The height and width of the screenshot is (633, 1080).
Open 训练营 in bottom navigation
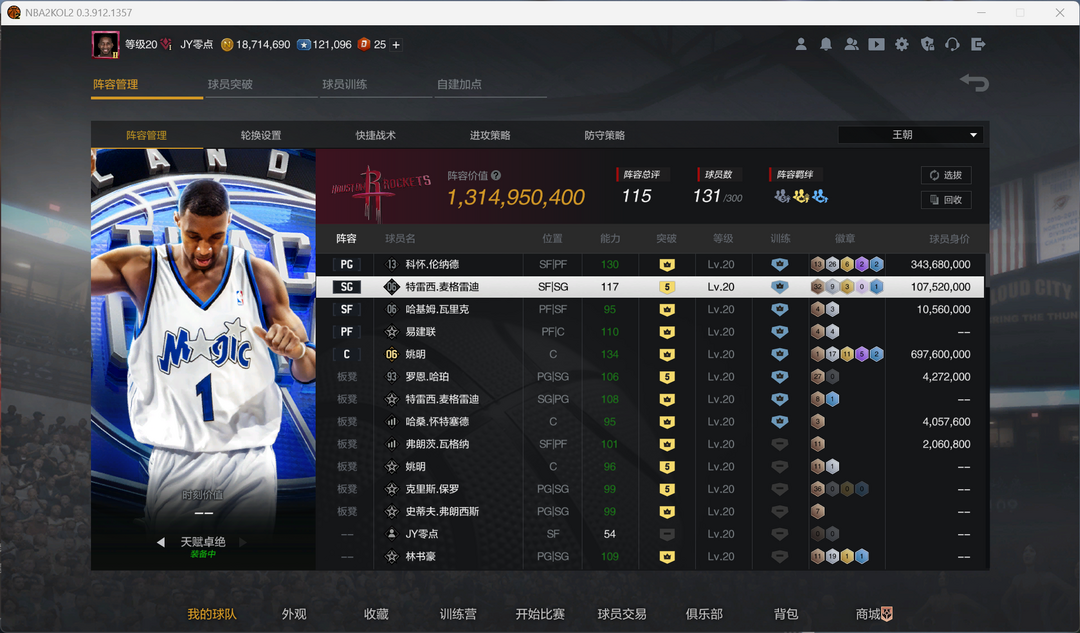click(x=458, y=614)
